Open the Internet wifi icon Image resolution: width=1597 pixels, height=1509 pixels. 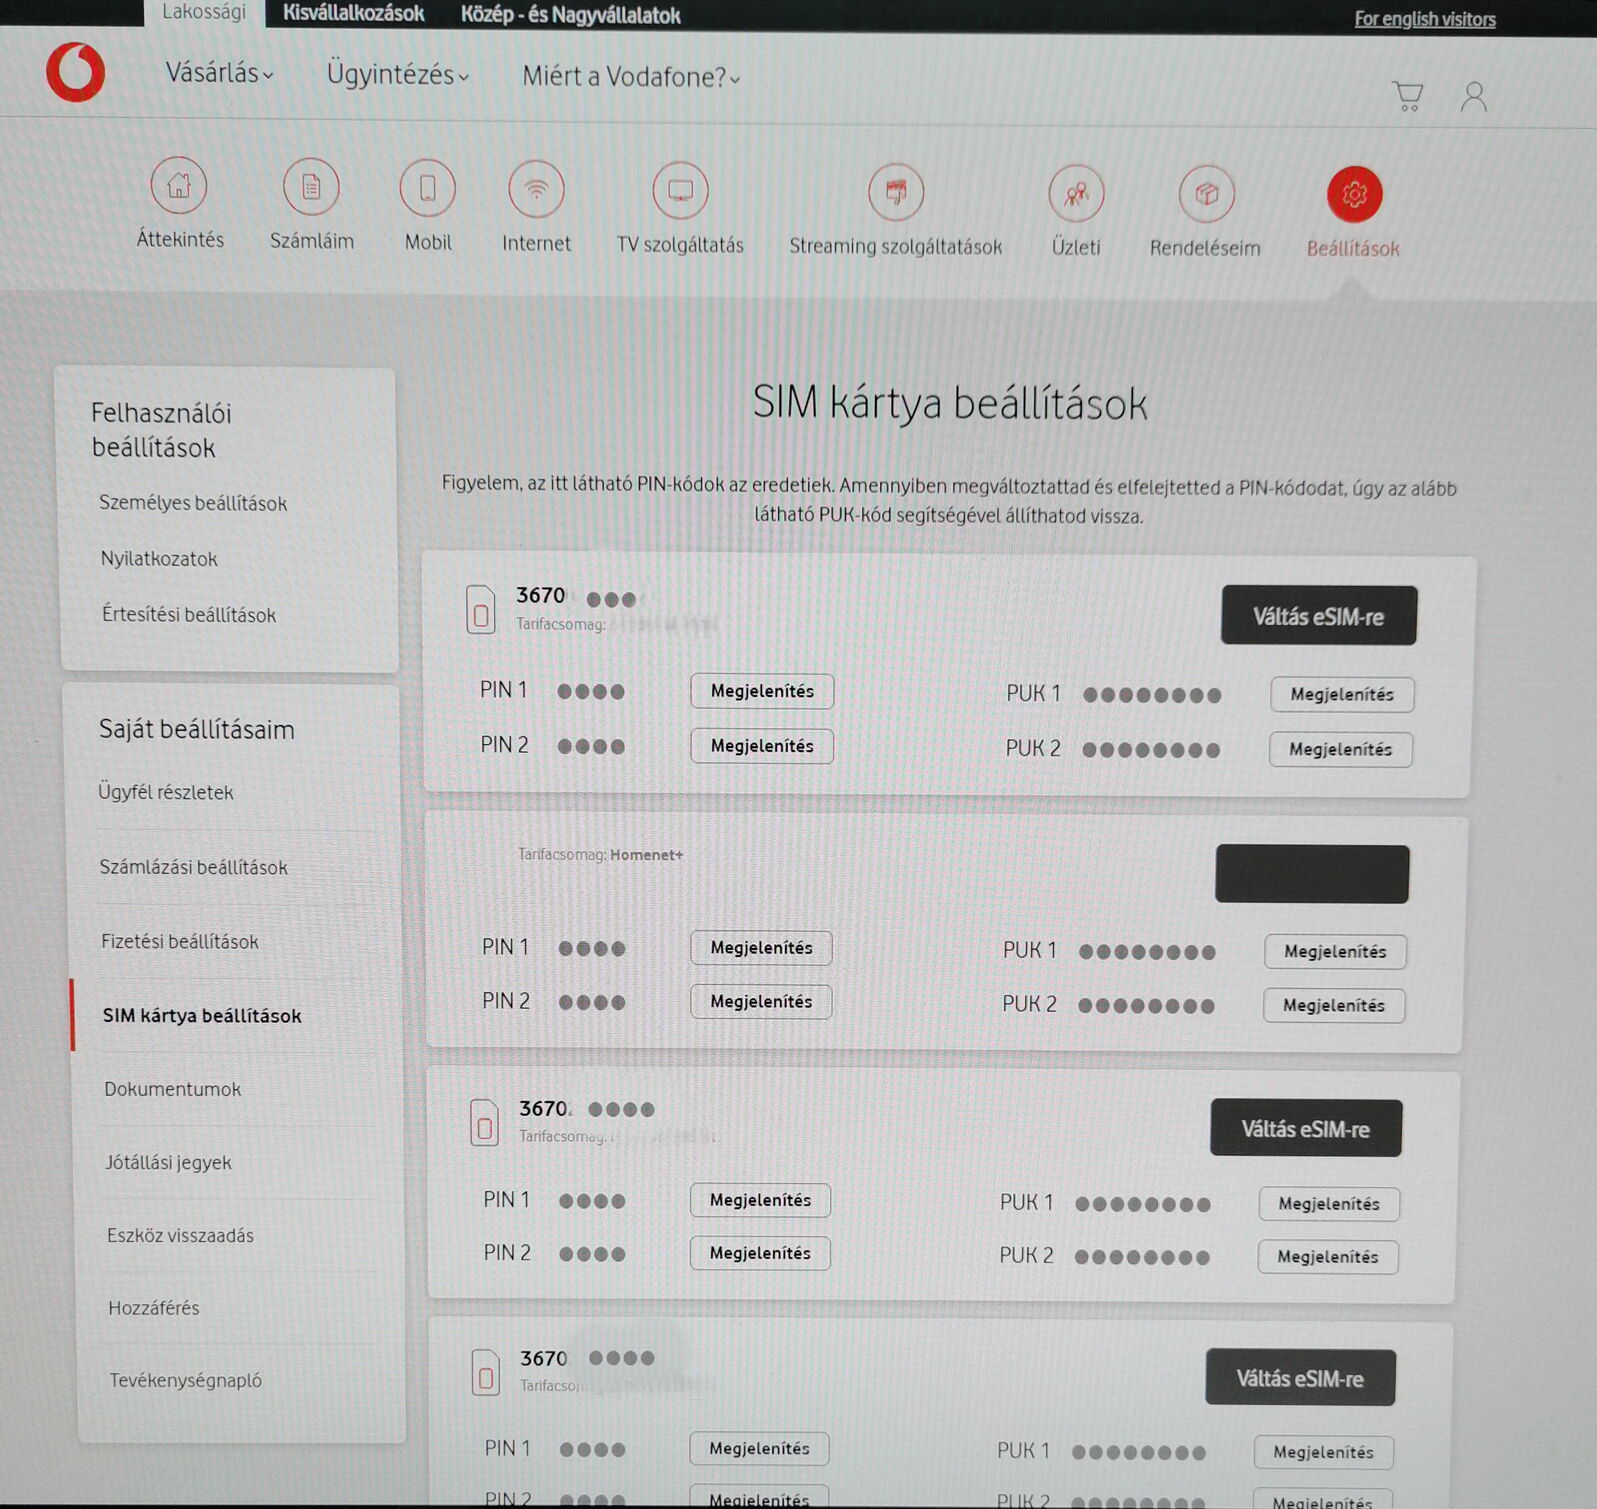[536, 189]
